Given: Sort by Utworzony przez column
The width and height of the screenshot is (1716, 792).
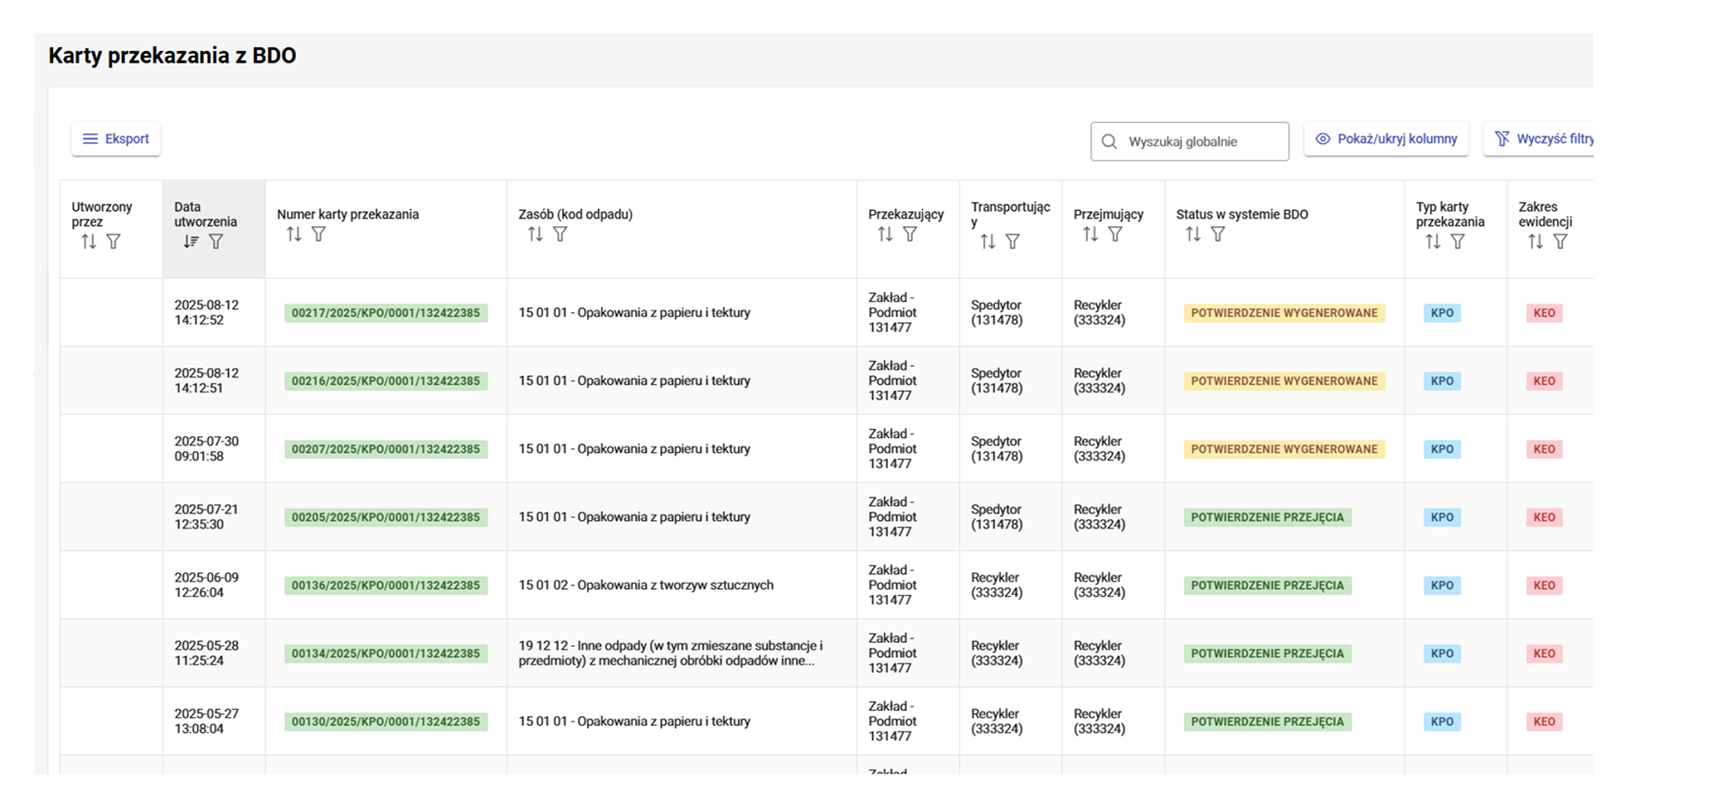Looking at the screenshot, I should [89, 242].
